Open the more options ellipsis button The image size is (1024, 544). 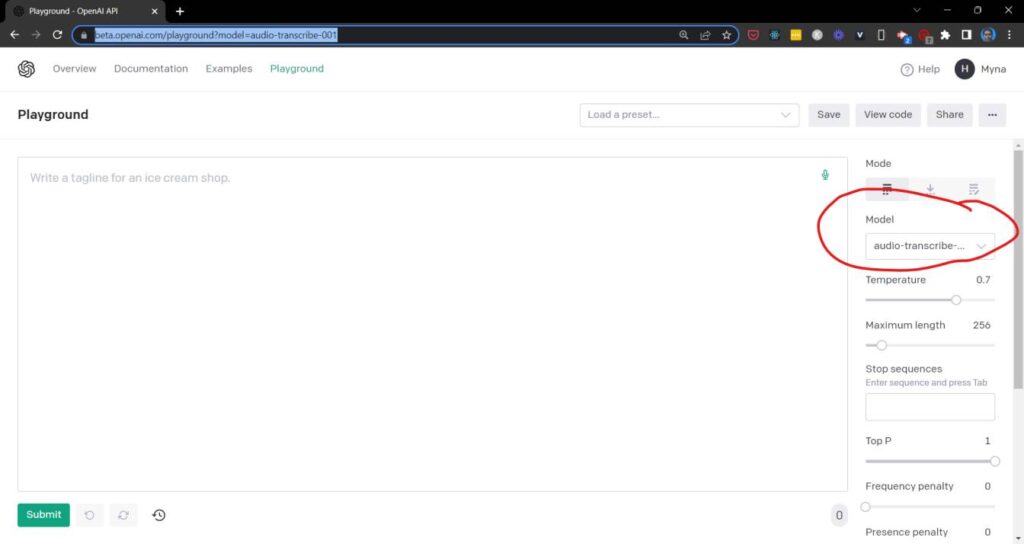[992, 115]
